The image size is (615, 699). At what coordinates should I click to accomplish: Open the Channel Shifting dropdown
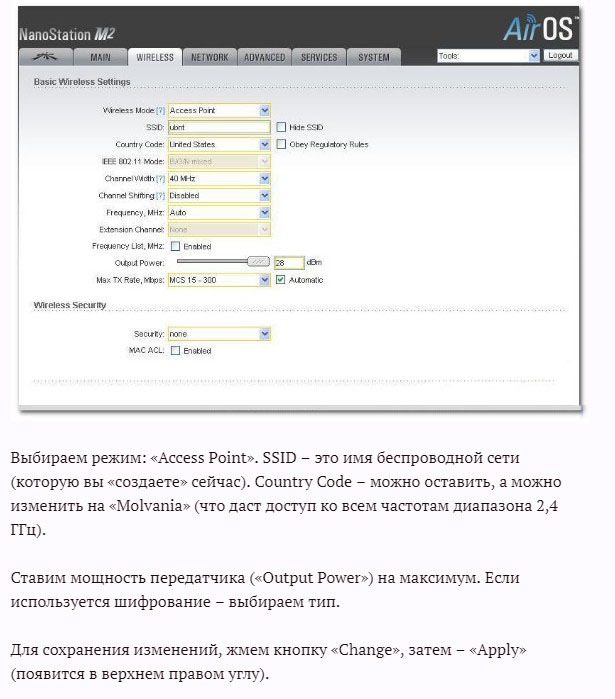pyautogui.click(x=219, y=196)
